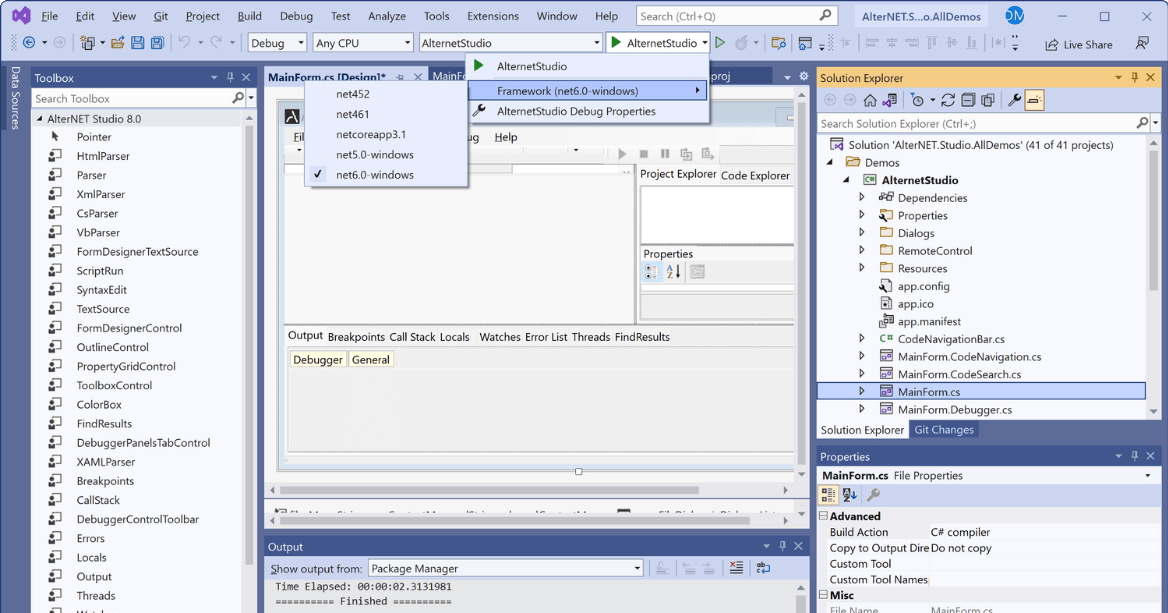Viewport: 1168px width, 613px height.
Task: Save all files using the Save All icon
Action: click(157, 43)
